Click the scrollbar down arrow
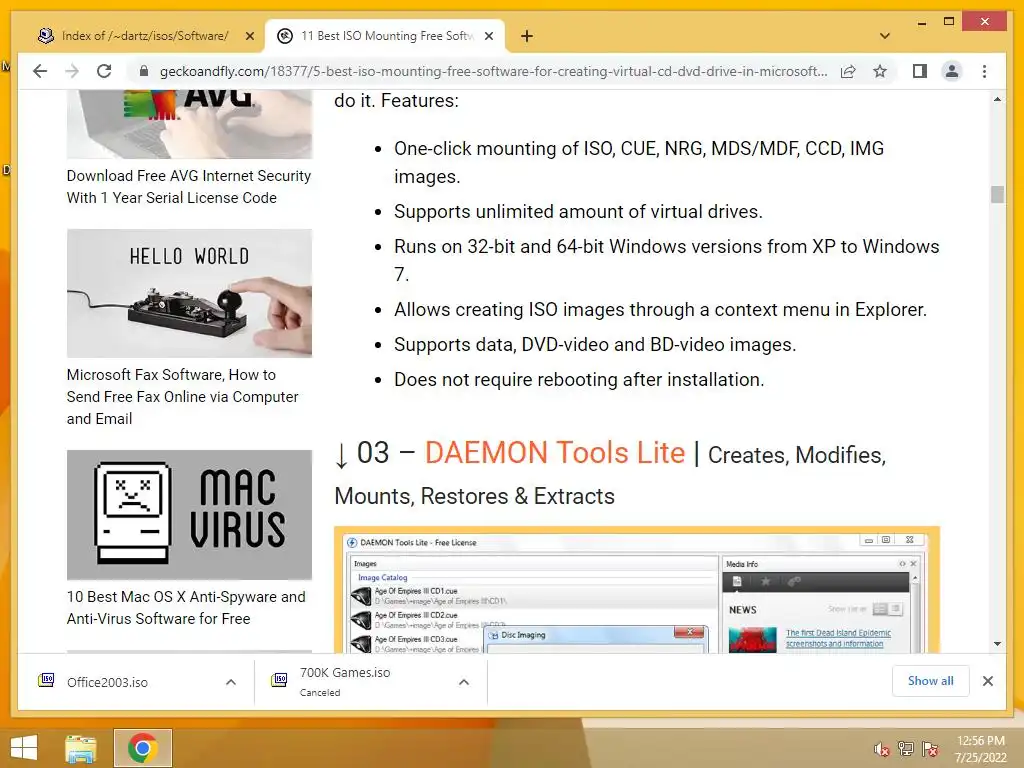 point(997,644)
